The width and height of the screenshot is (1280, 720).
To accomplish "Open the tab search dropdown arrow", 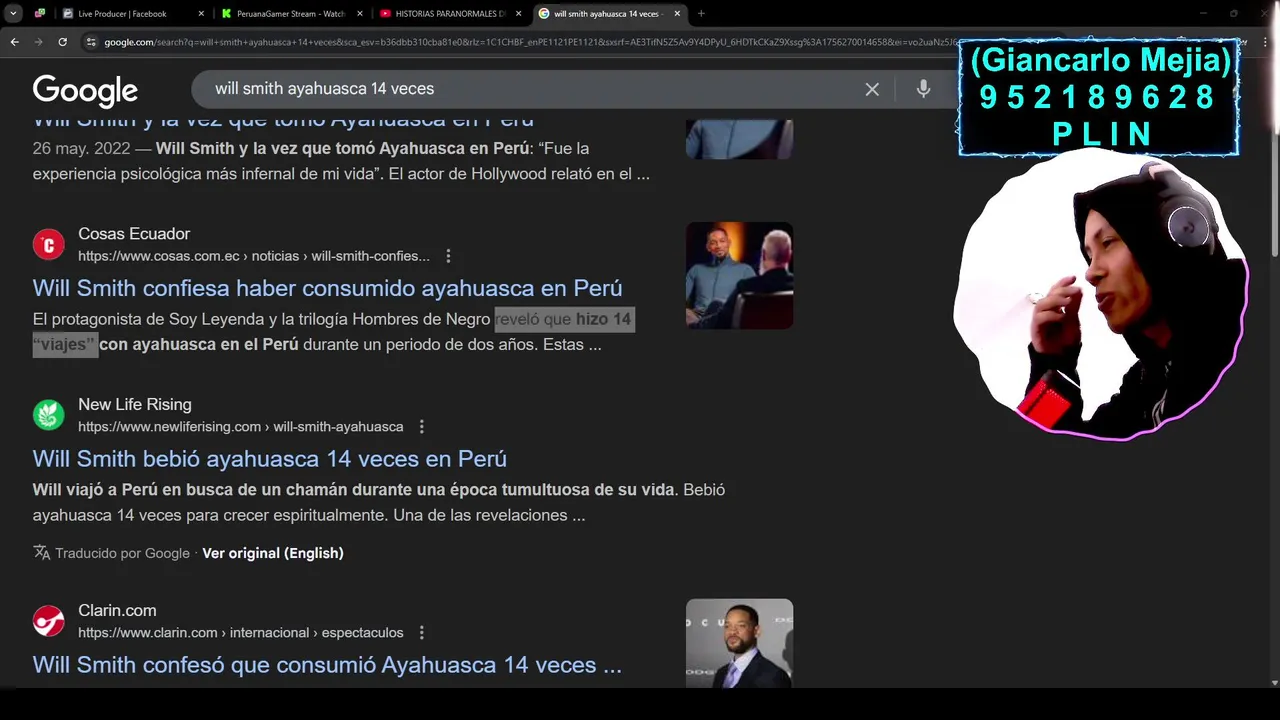I will pos(13,13).
